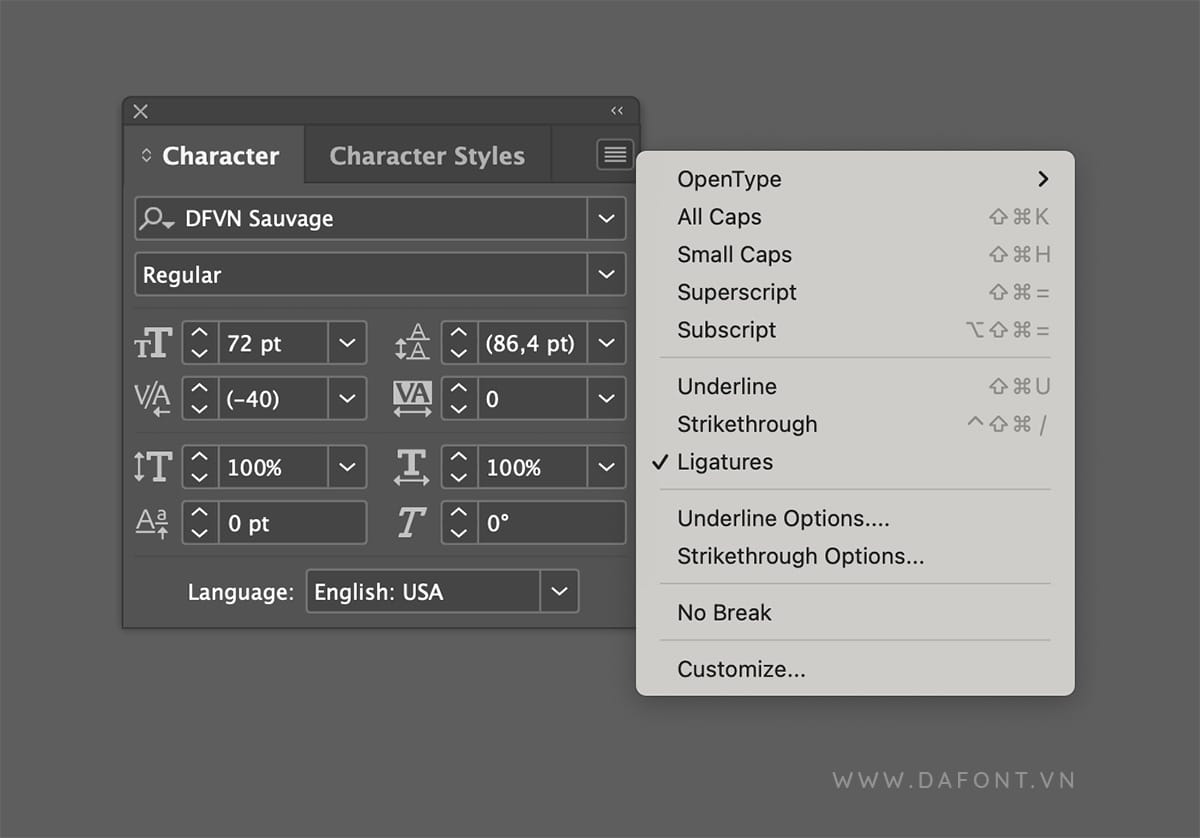
Task: Open the Language dropdown set to English: USA
Action: pyautogui.click(x=559, y=591)
